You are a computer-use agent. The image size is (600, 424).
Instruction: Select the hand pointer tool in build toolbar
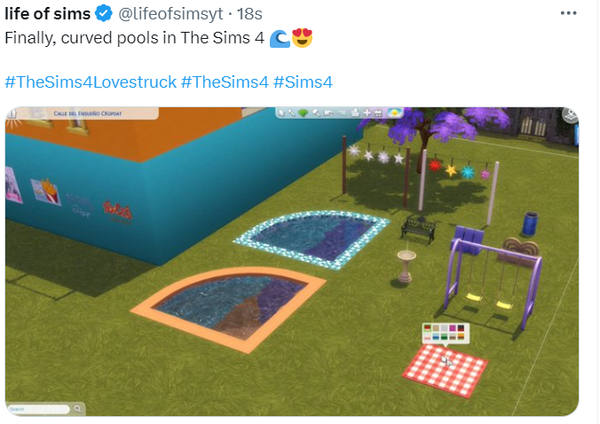pyautogui.click(x=282, y=113)
